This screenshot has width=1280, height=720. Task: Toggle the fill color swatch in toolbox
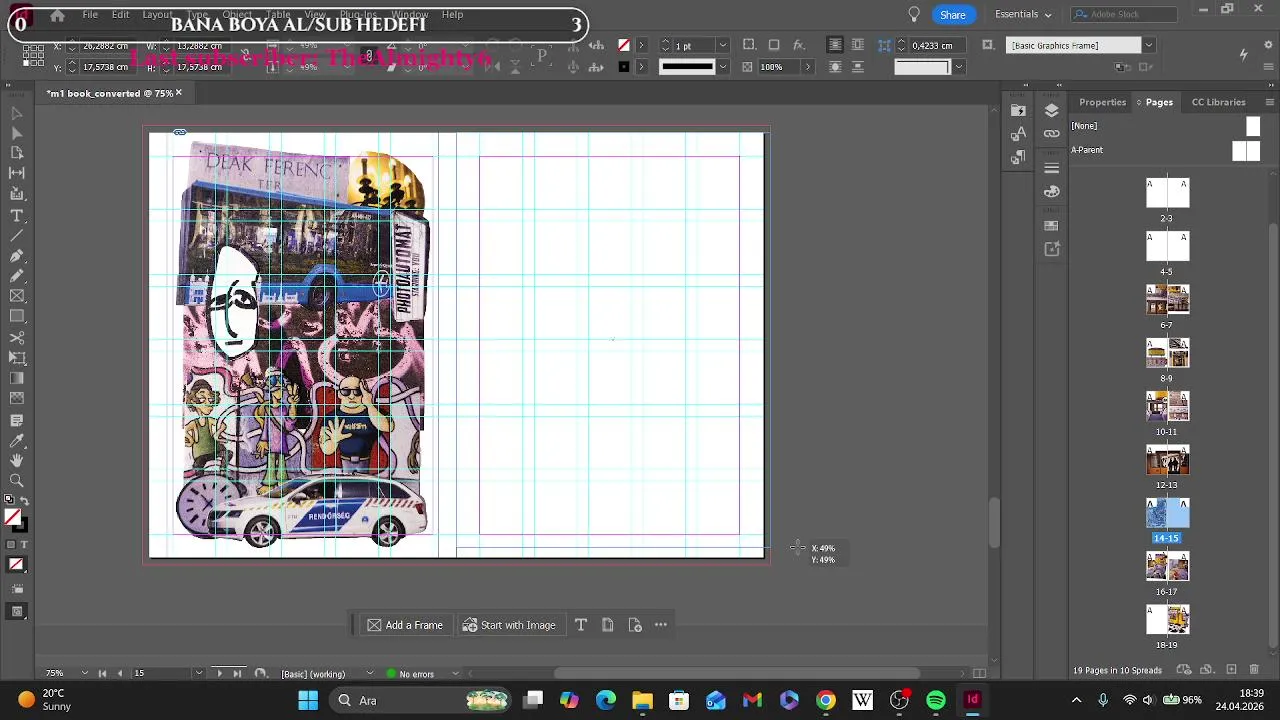point(12,517)
